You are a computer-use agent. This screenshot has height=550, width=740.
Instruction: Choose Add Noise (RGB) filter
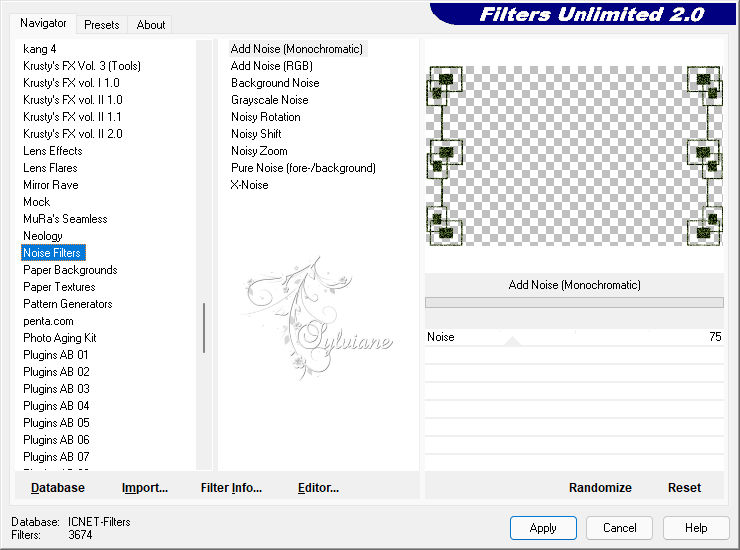(x=271, y=66)
